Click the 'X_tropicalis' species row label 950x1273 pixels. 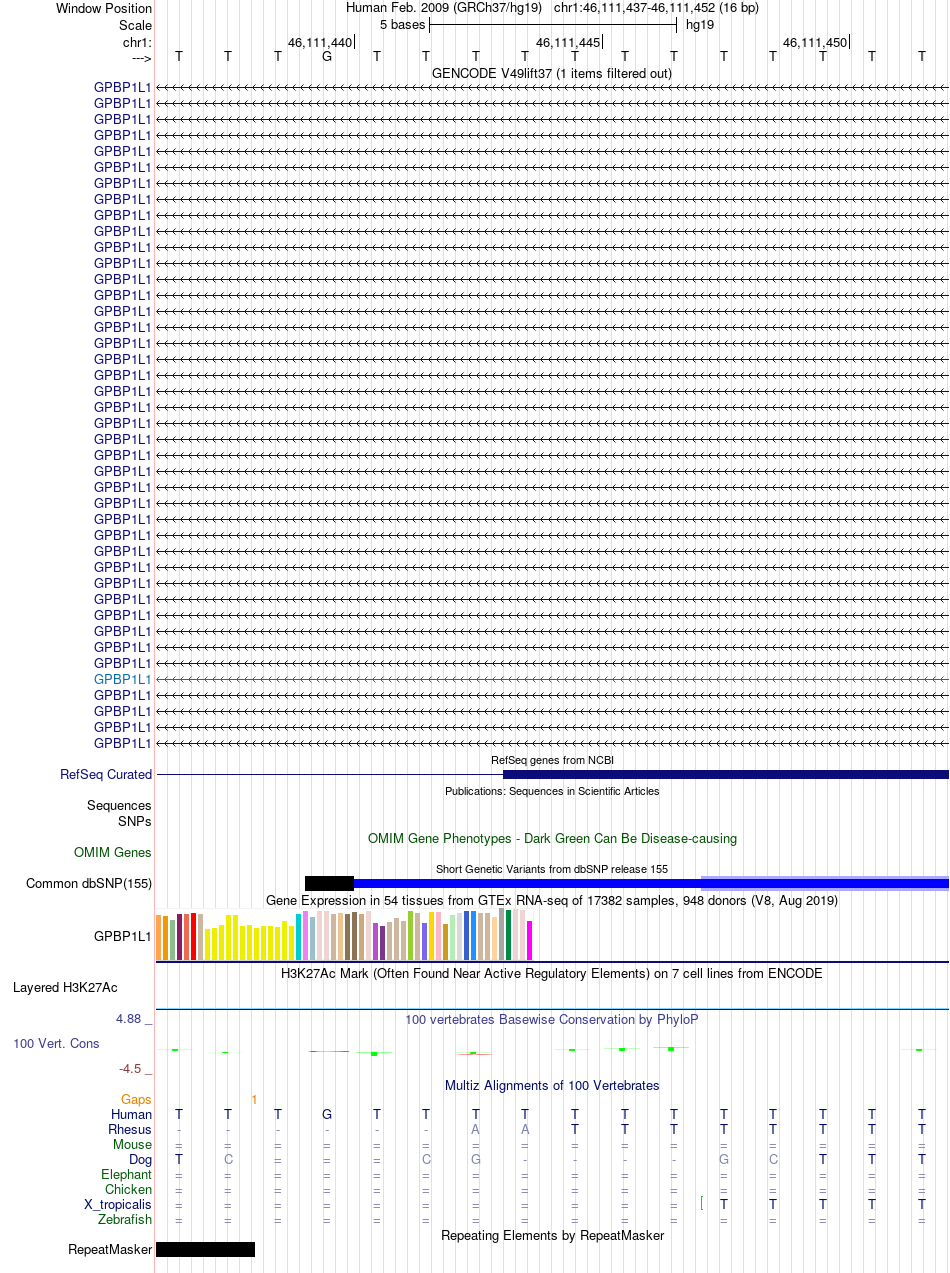pyautogui.click(x=118, y=1204)
